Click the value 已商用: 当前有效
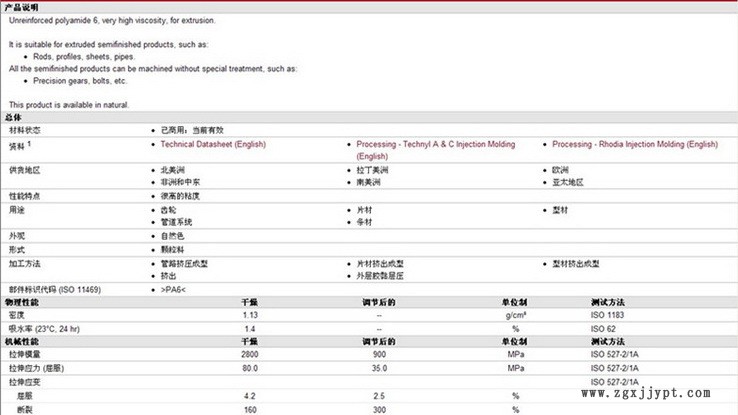738x415 pixels. point(192,130)
